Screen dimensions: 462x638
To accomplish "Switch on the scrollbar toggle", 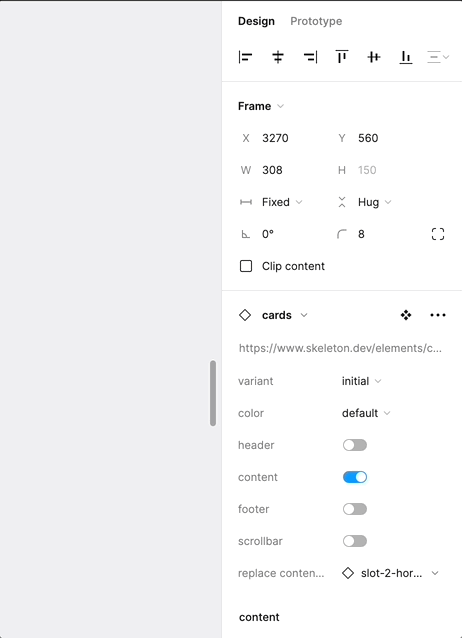I will pos(355,541).
